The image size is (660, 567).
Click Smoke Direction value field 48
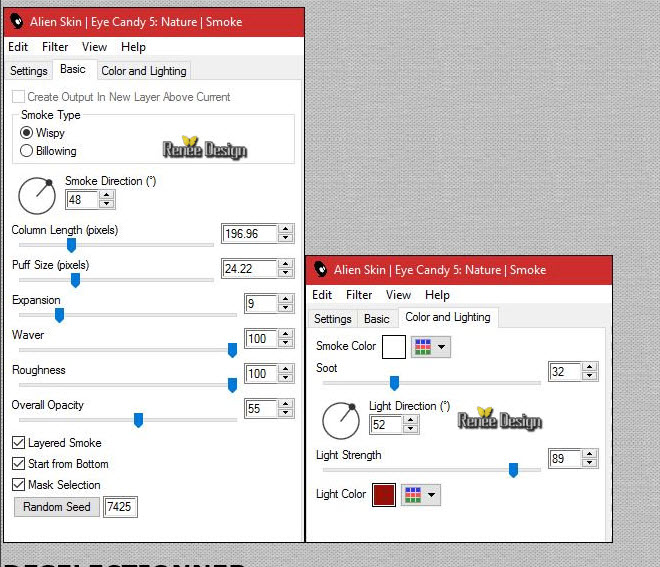(x=82, y=200)
